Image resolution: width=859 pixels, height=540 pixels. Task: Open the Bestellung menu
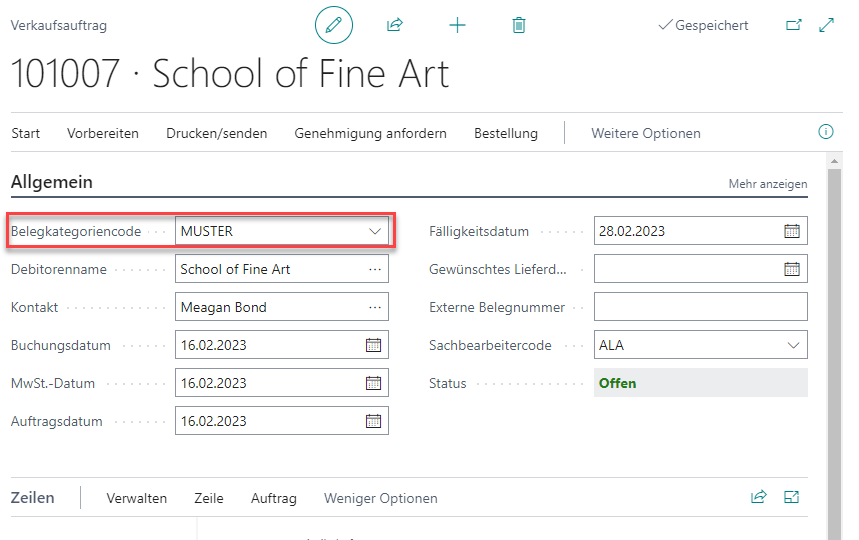pyautogui.click(x=506, y=133)
